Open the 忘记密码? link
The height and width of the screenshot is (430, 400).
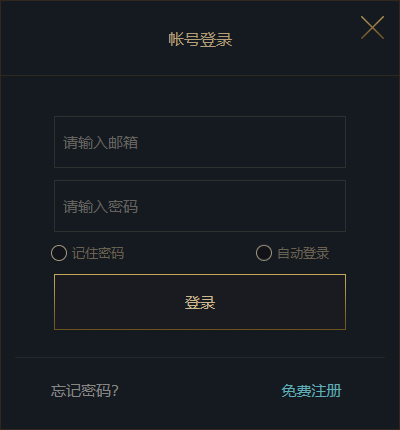pyautogui.click(x=85, y=391)
